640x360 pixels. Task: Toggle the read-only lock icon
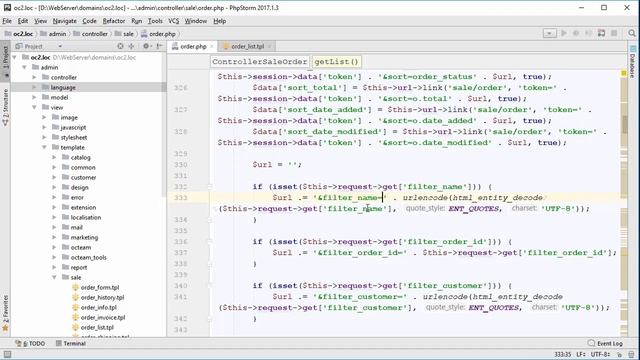point(620,354)
